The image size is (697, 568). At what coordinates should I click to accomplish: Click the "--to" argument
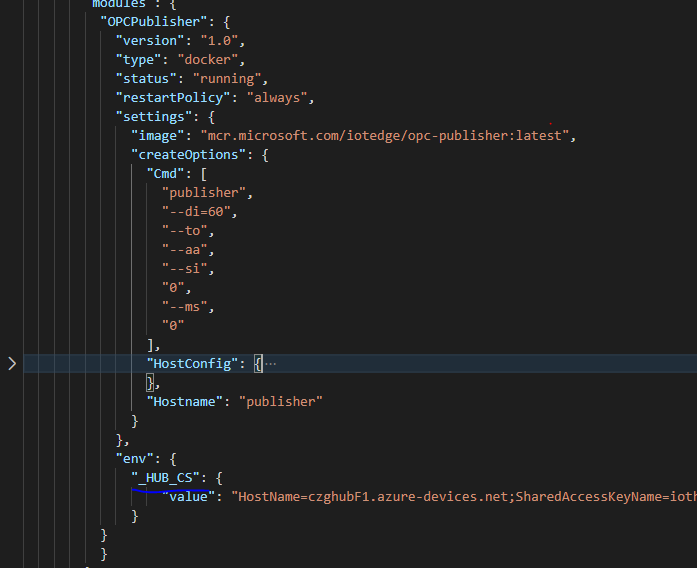pos(184,231)
